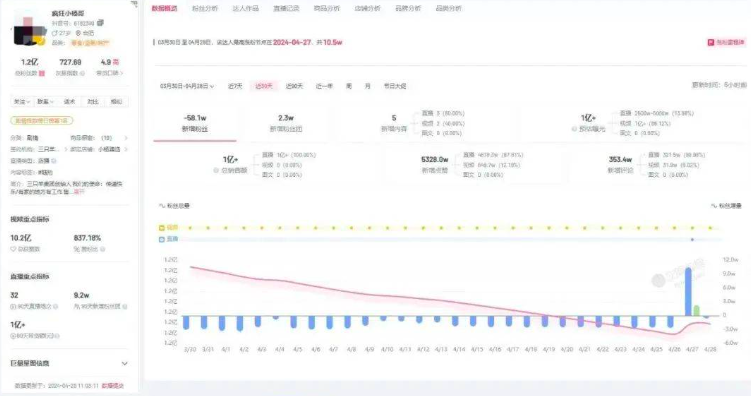Switch to the 店铺分析 tab

click(x=367, y=9)
